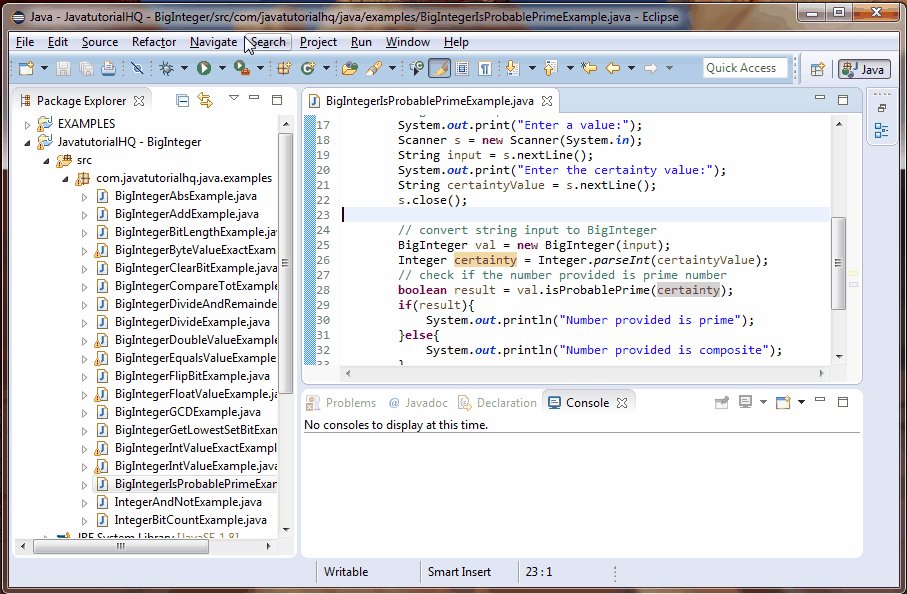Collapse the src folder

click(46, 160)
